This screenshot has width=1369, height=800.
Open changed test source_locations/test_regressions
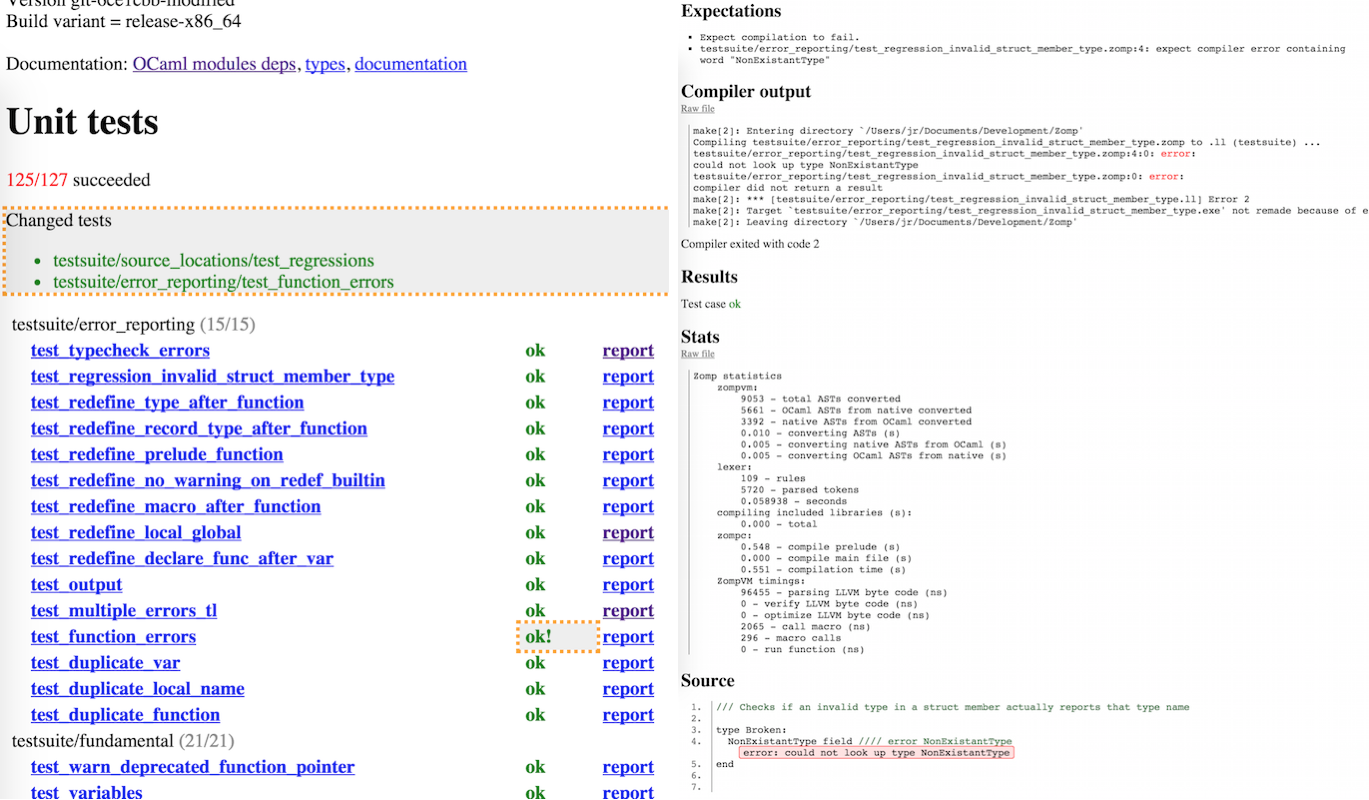pyautogui.click(x=213, y=260)
